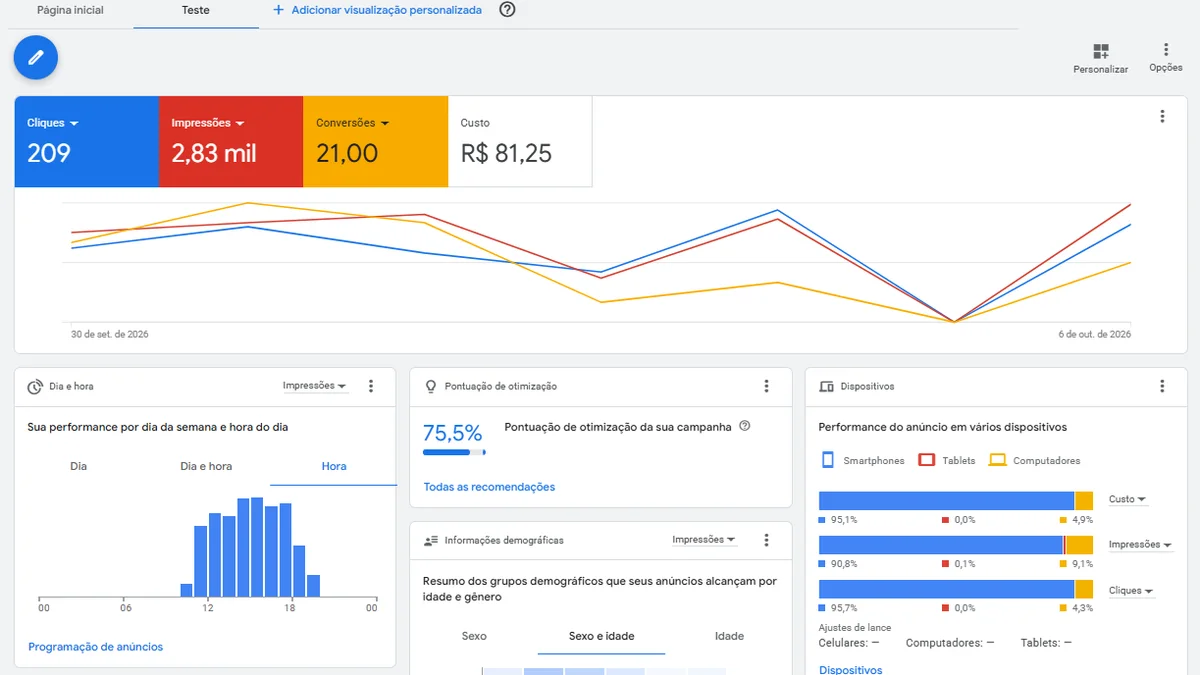Click the Tablets legend icon
This screenshot has width=1200, height=675.
(x=926, y=460)
